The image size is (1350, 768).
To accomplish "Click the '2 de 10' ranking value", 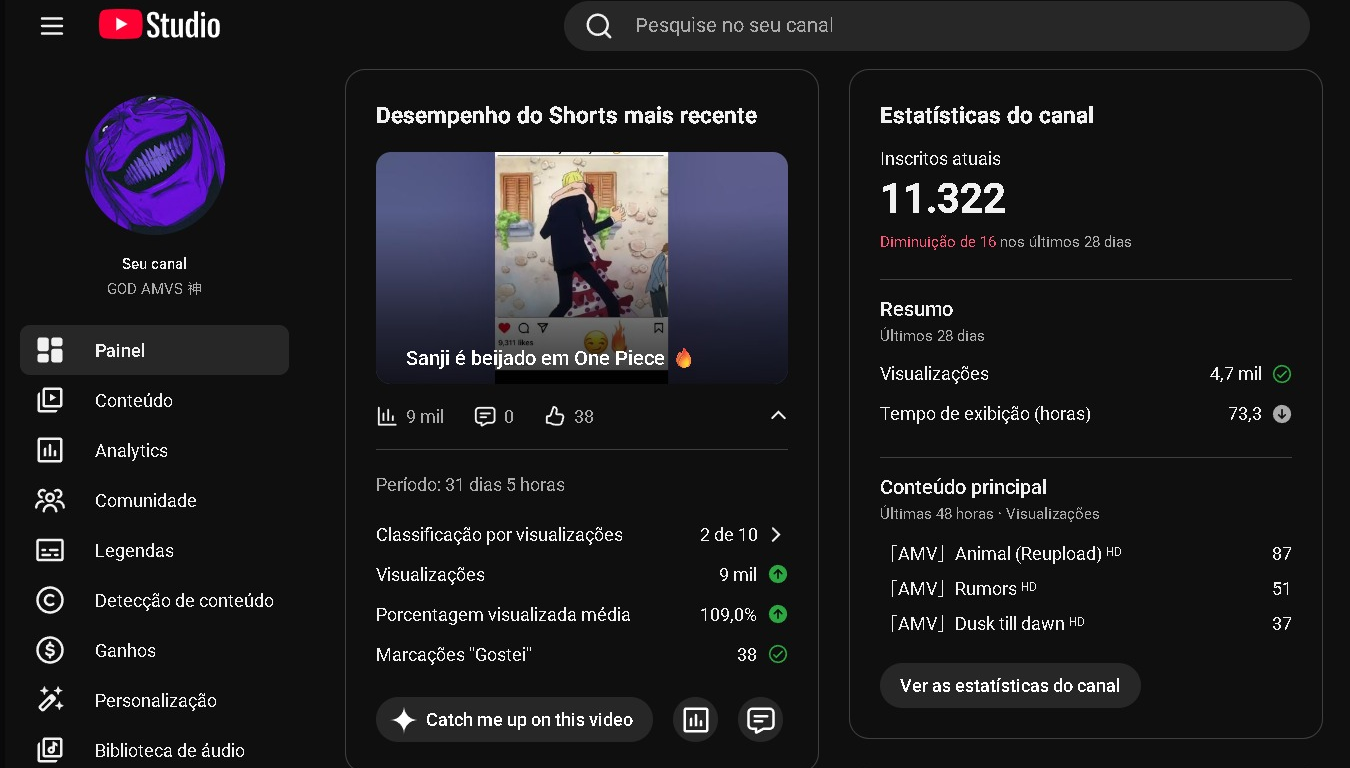I will coord(729,535).
